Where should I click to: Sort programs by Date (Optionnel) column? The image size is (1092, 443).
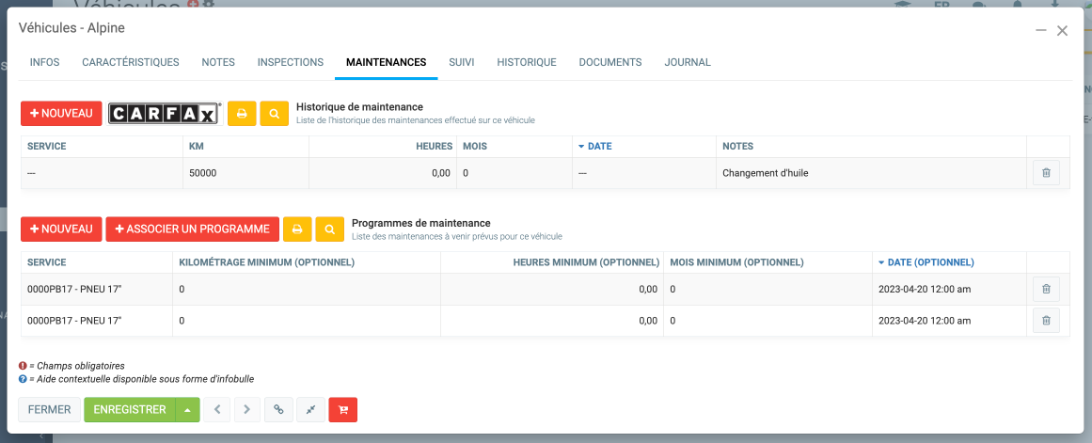coord(930,262)
